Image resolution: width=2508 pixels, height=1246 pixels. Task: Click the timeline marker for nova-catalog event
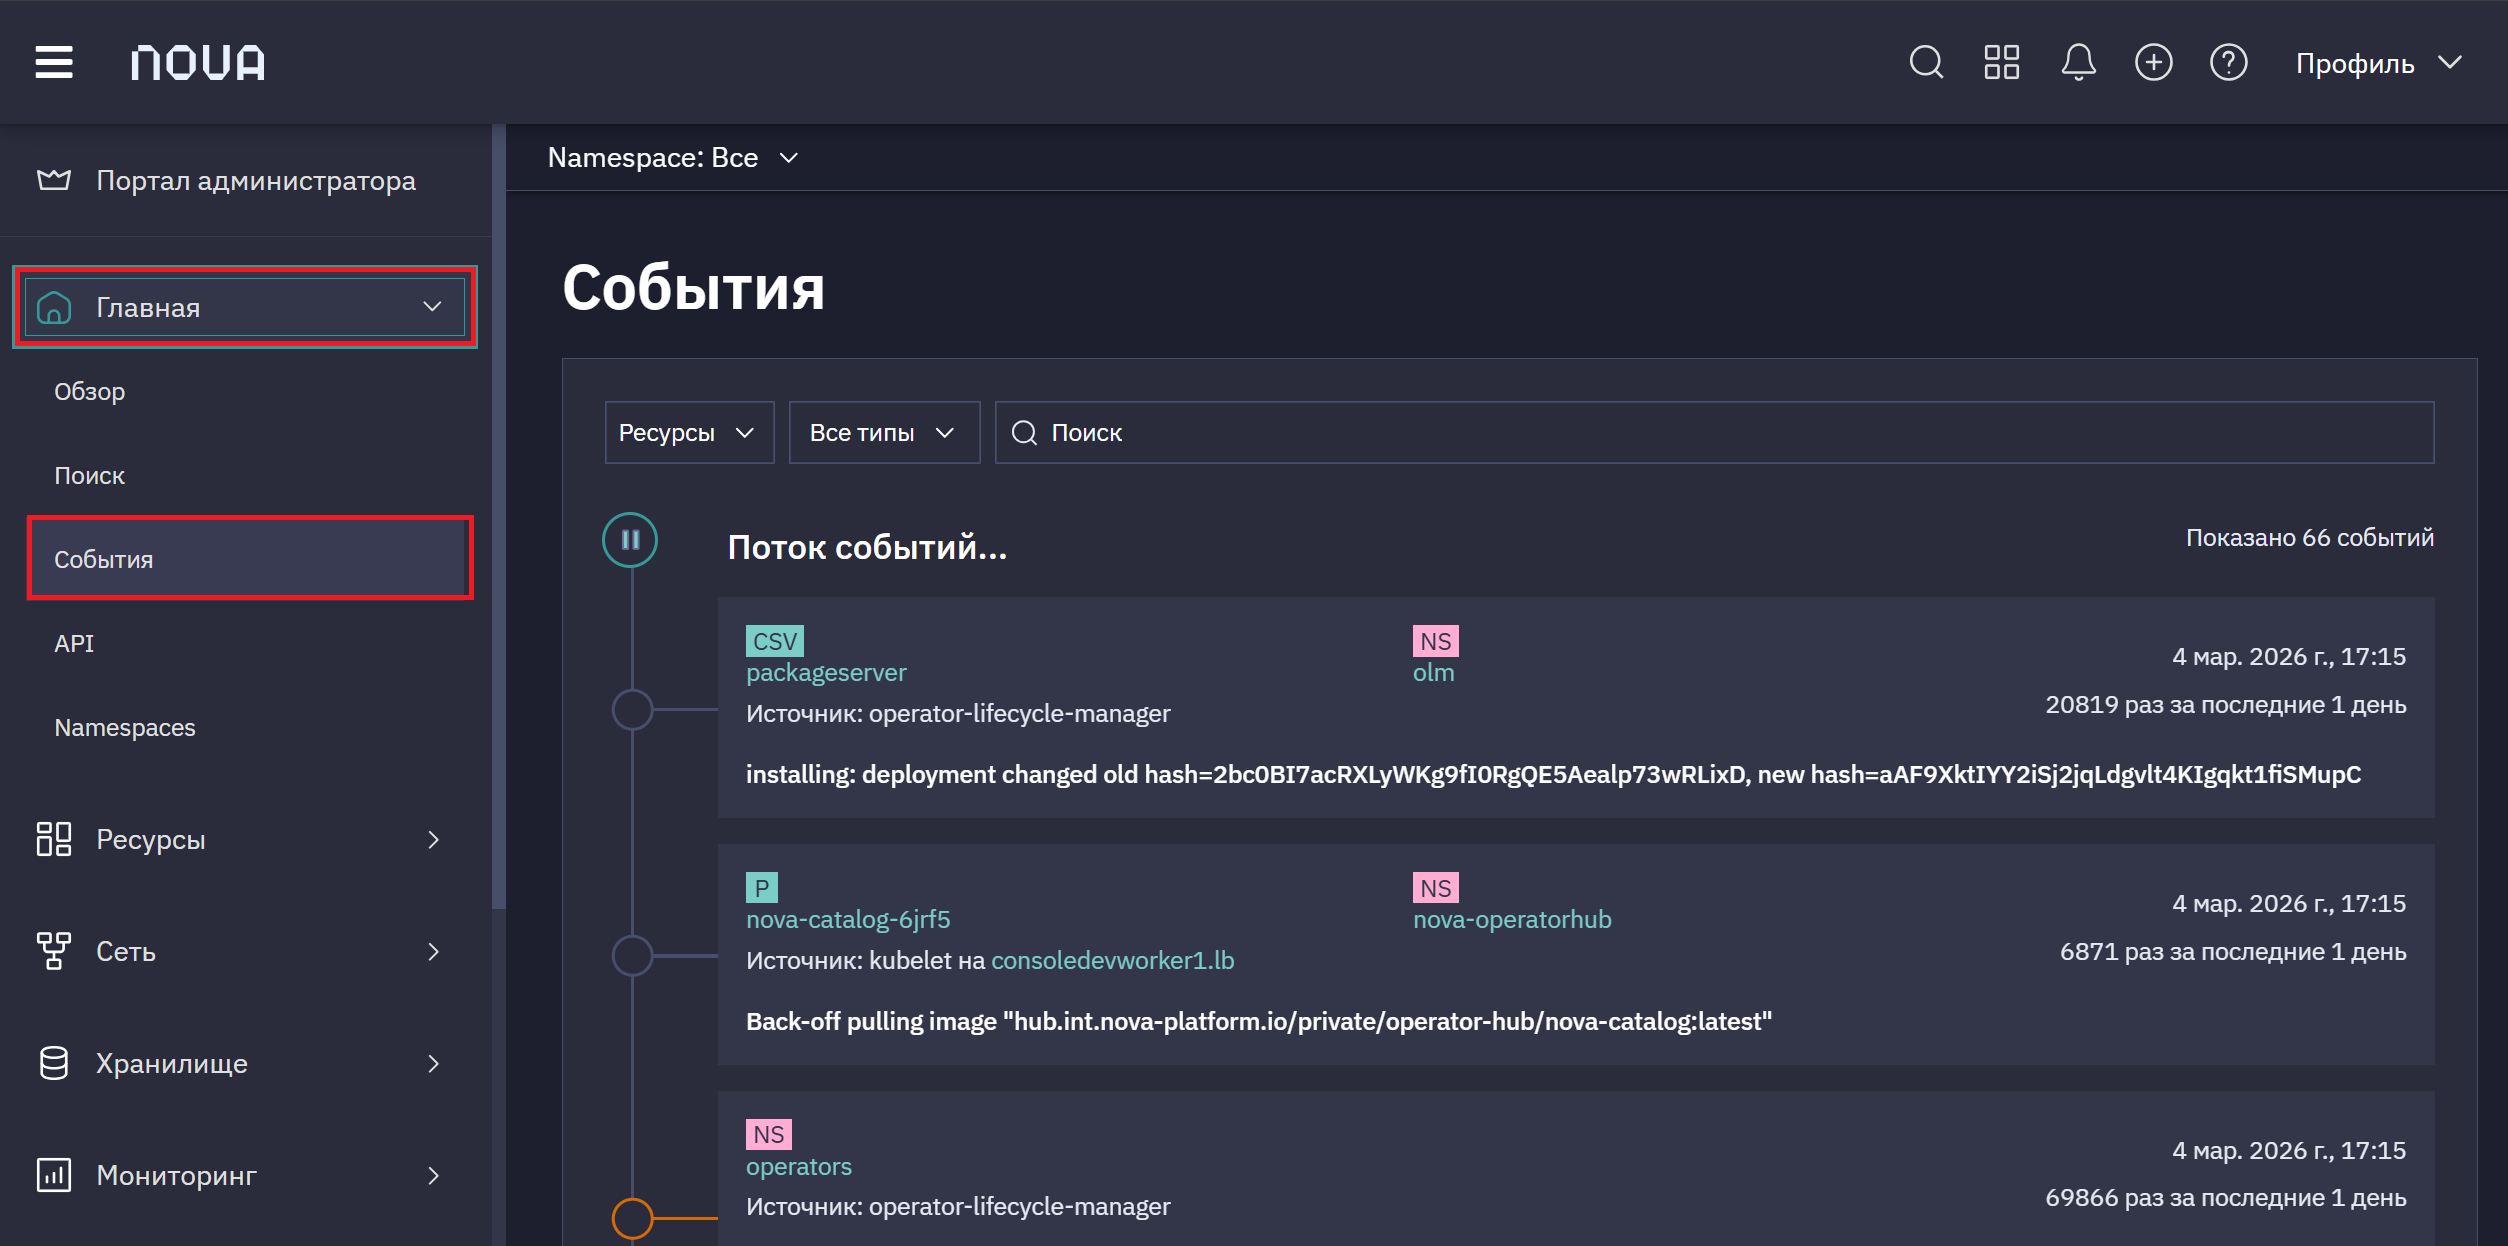coord(632,956)
